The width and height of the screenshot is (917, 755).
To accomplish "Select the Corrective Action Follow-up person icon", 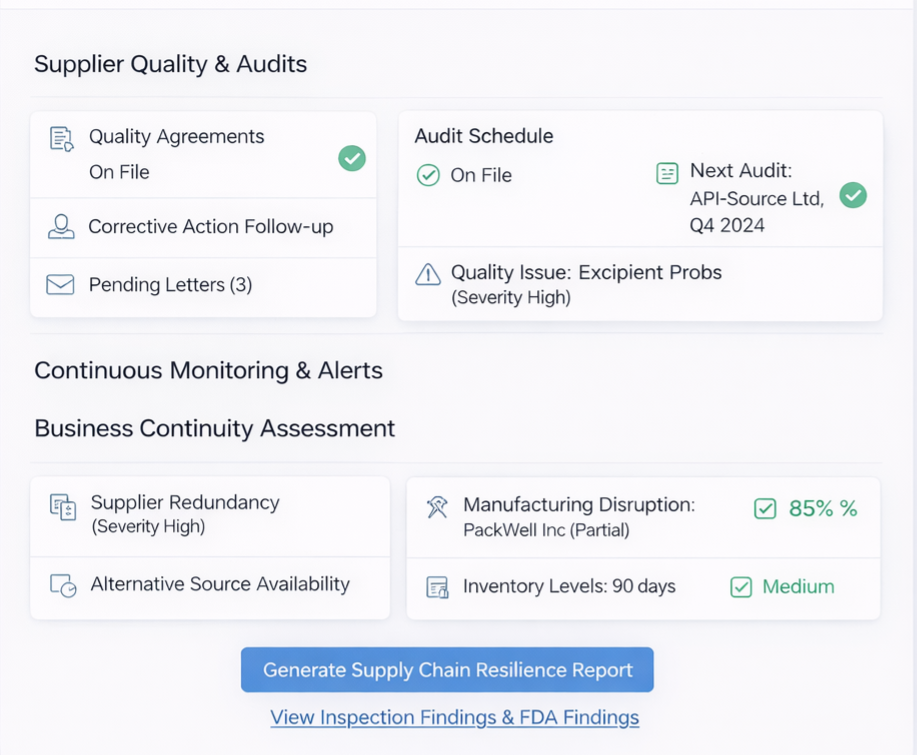I will pyautogui.click(x=60, y=227).
